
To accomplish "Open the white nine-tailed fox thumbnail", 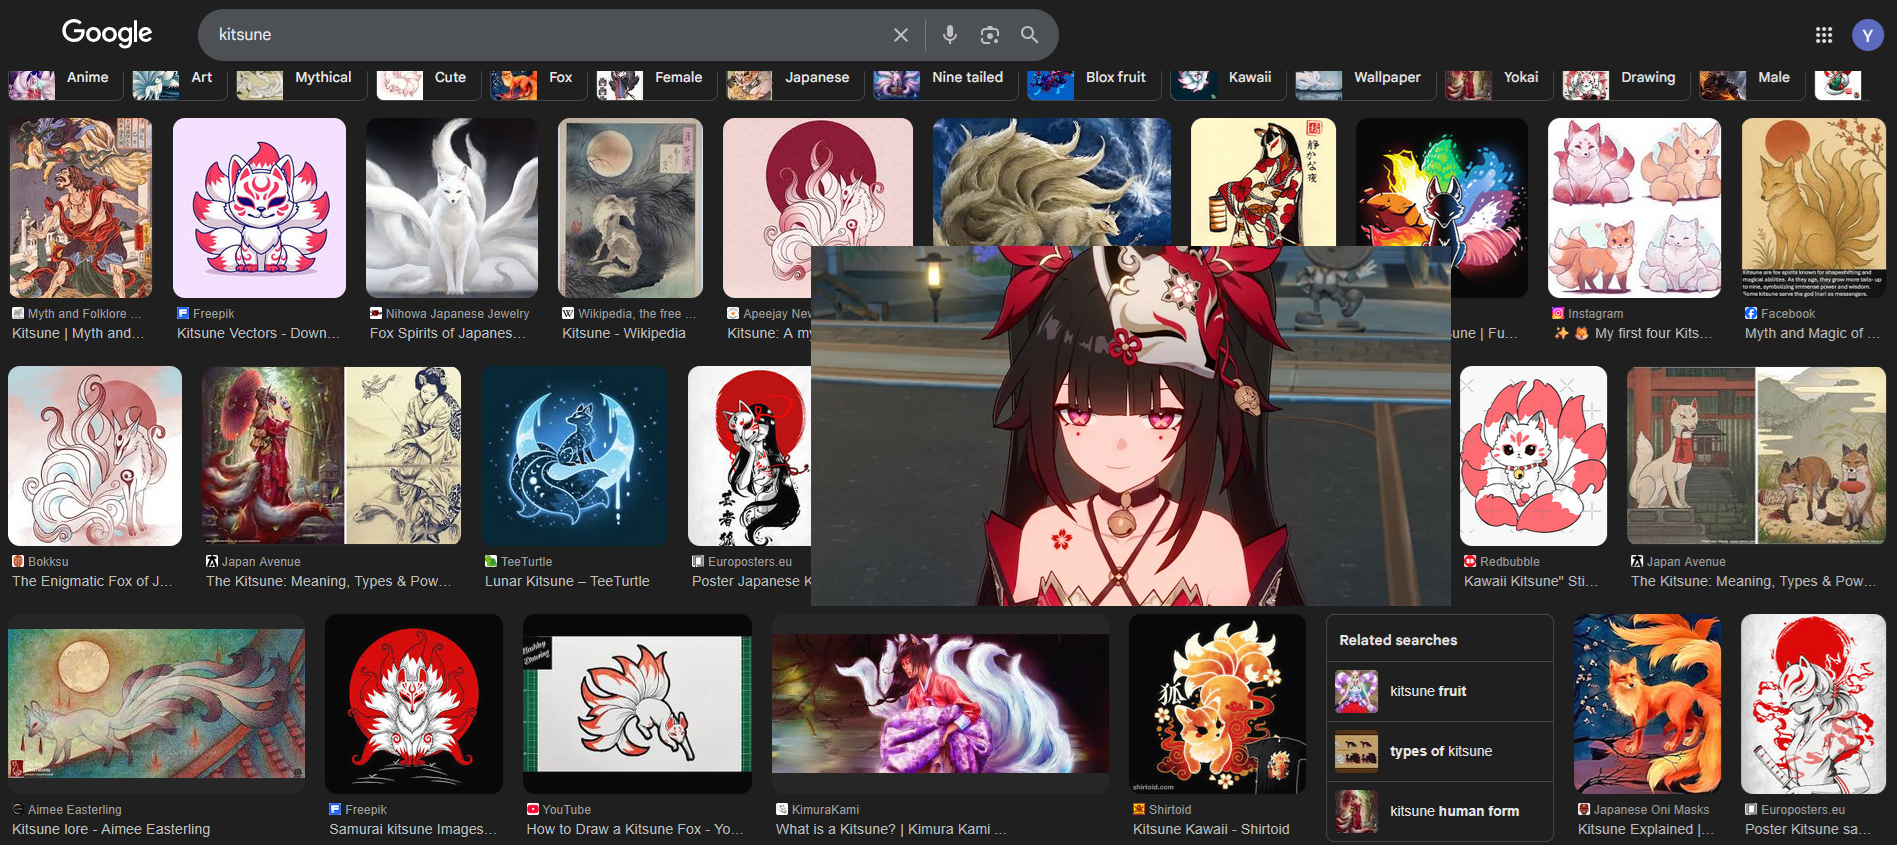I will point(452,208).
